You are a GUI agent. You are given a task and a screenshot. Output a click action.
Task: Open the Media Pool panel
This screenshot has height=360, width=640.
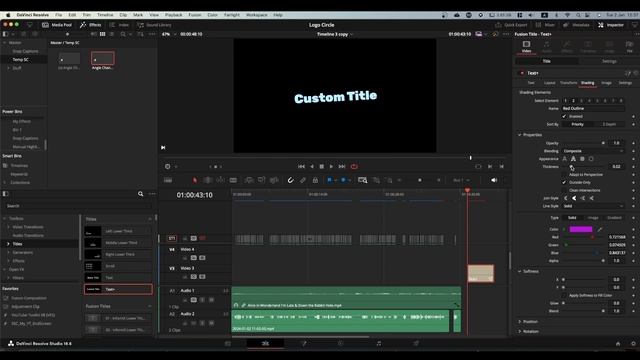(57, 25)
